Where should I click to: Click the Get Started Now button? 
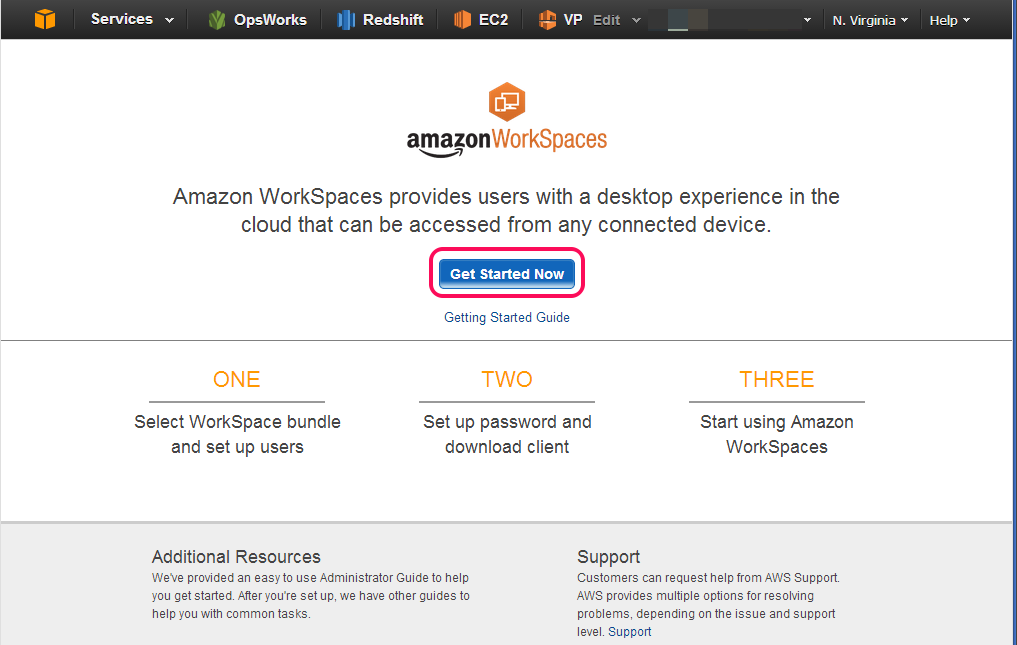click(507, 274)
